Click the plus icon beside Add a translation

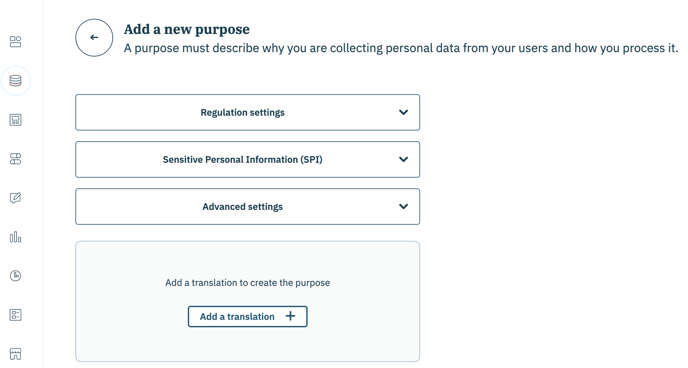[290, 316]
